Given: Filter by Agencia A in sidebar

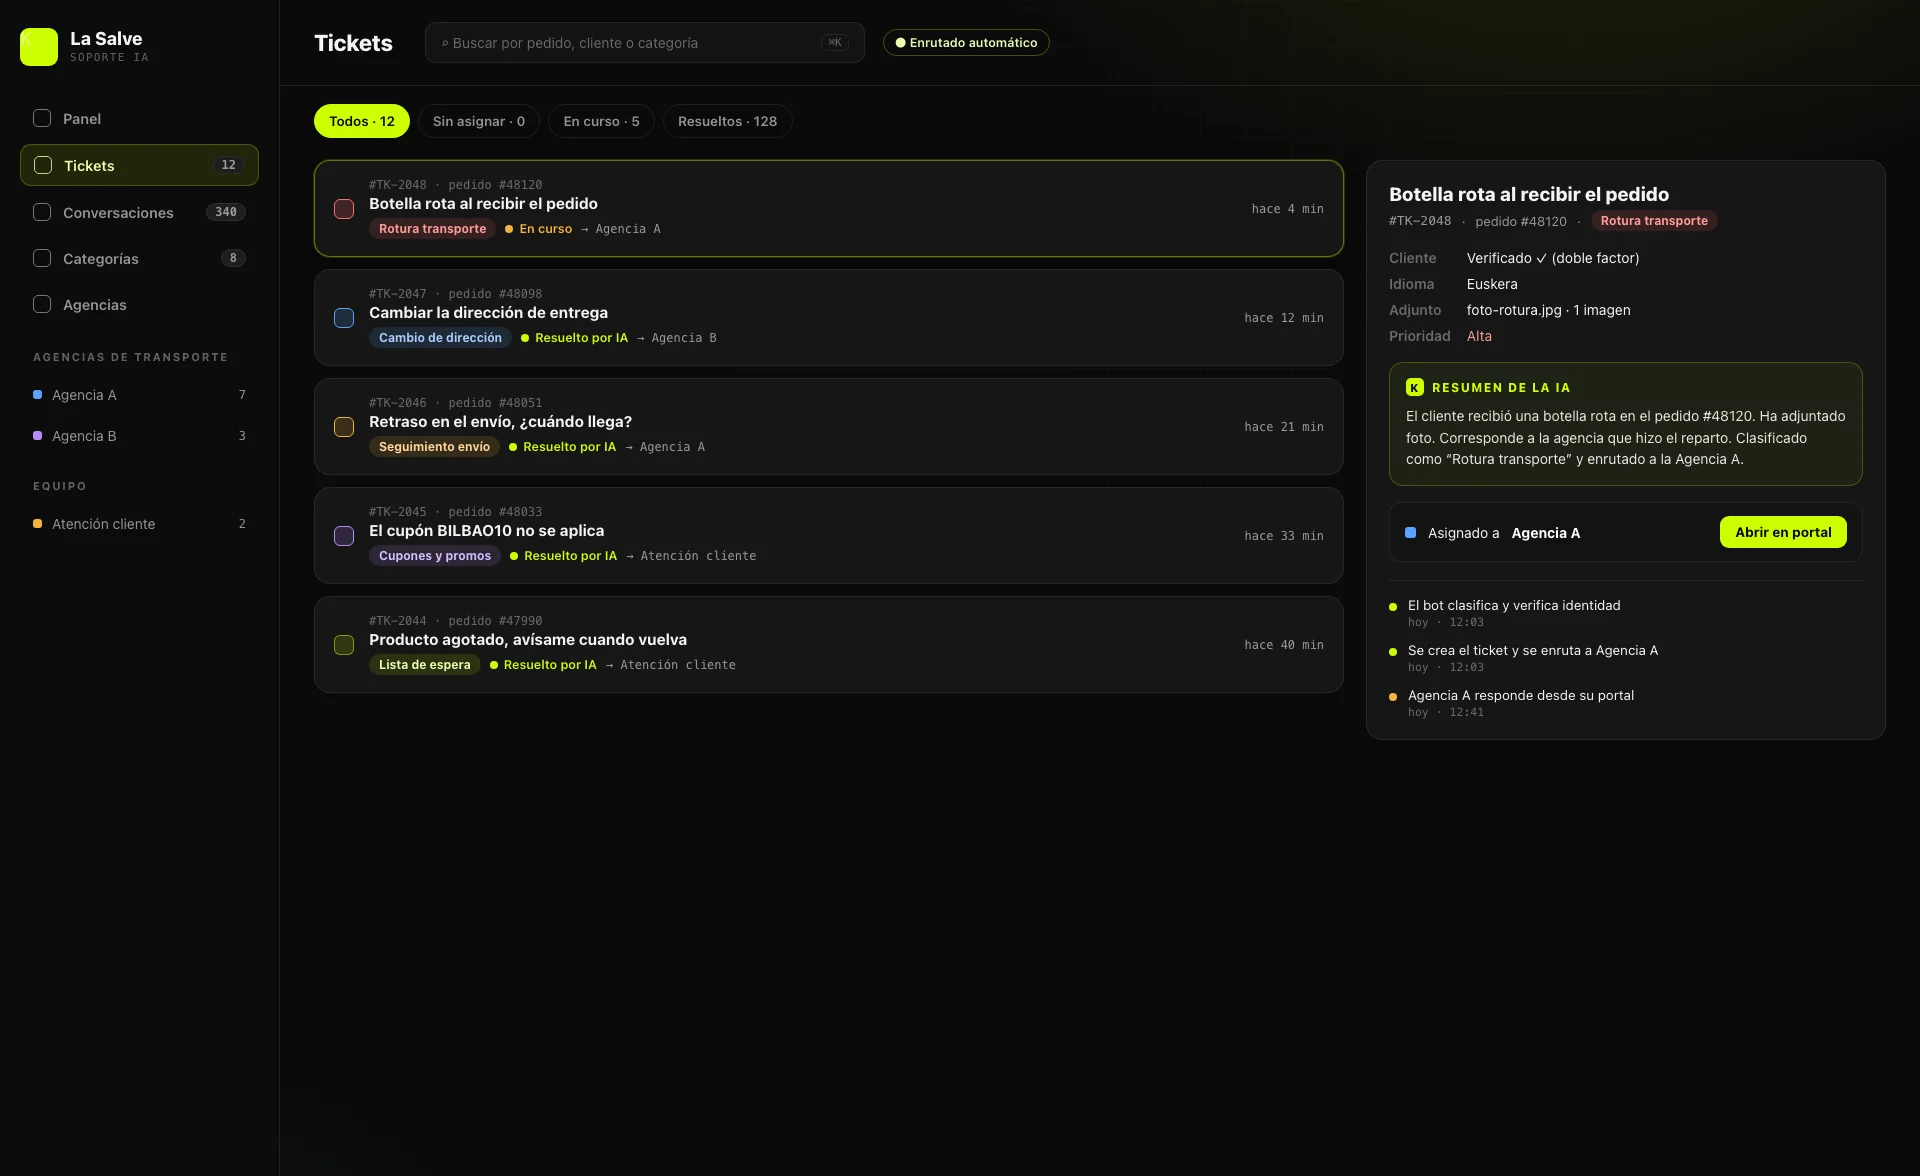Looking at the screenshot, I should pos(139,395).
